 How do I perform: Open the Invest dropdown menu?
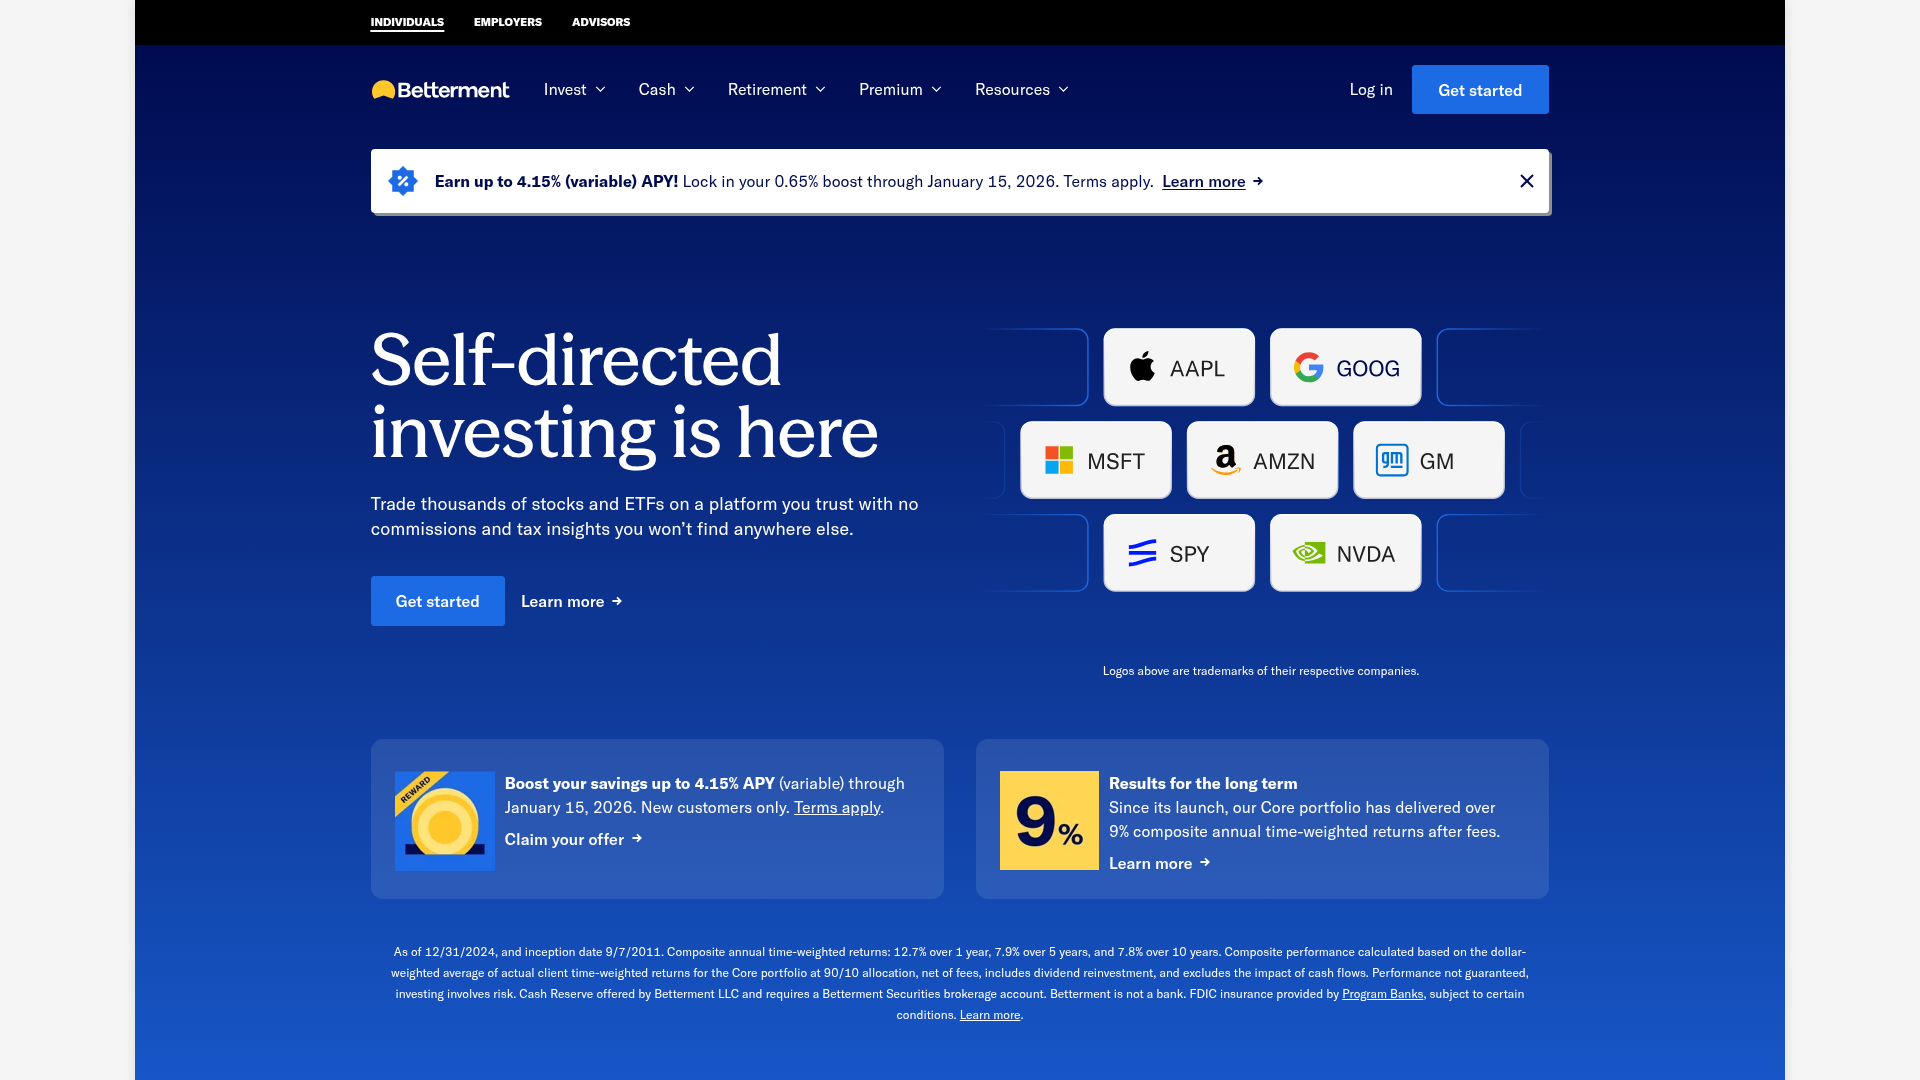click(573, 89)
